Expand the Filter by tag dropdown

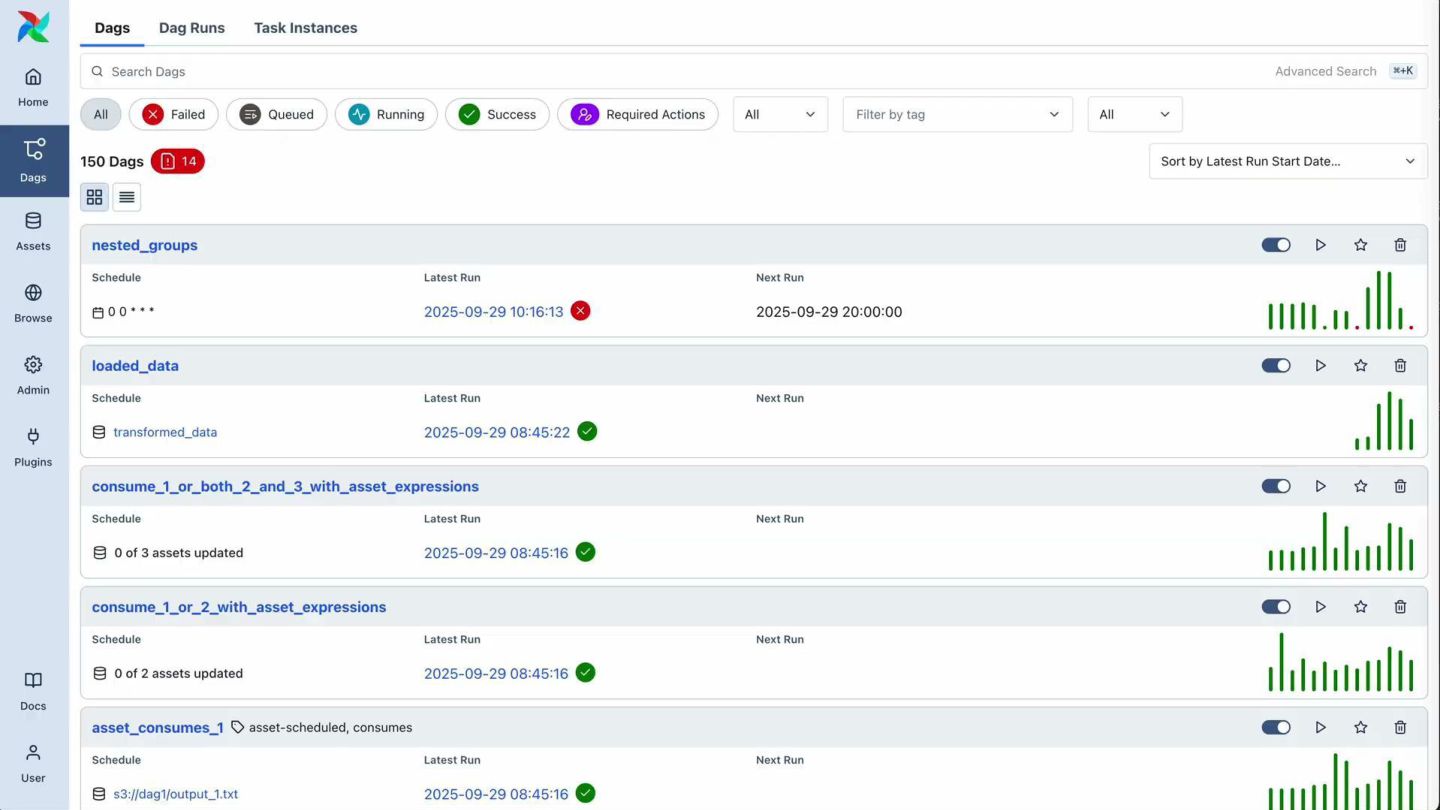[x=957, y=114]
